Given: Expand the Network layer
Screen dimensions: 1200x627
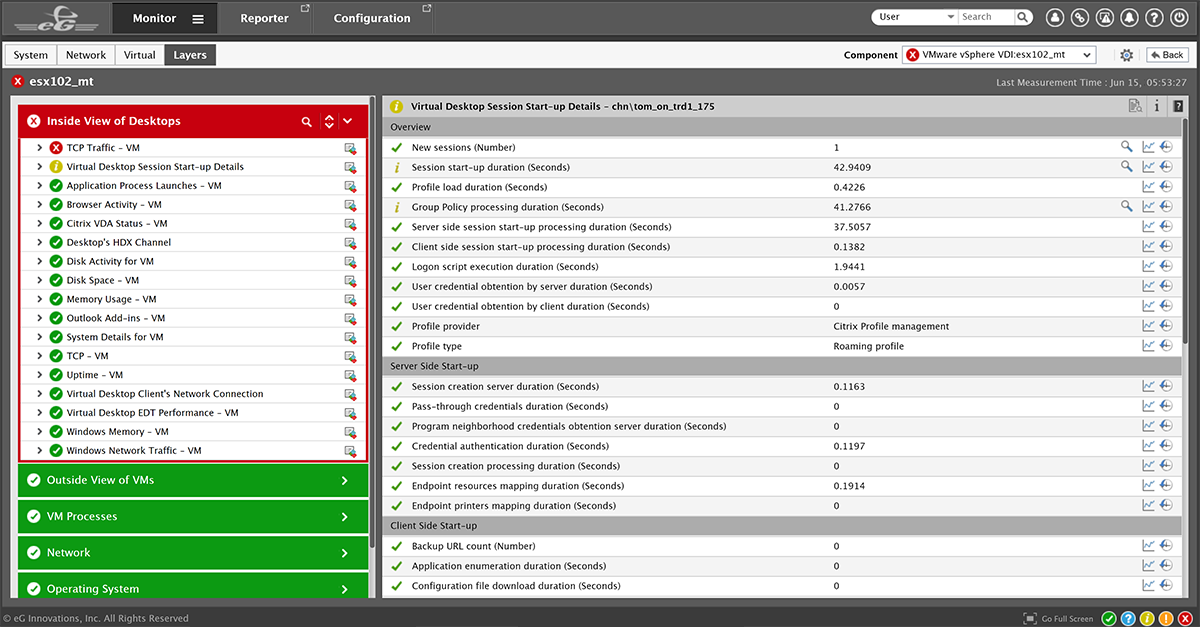Looking at the screenshot, I should point(193,553).
